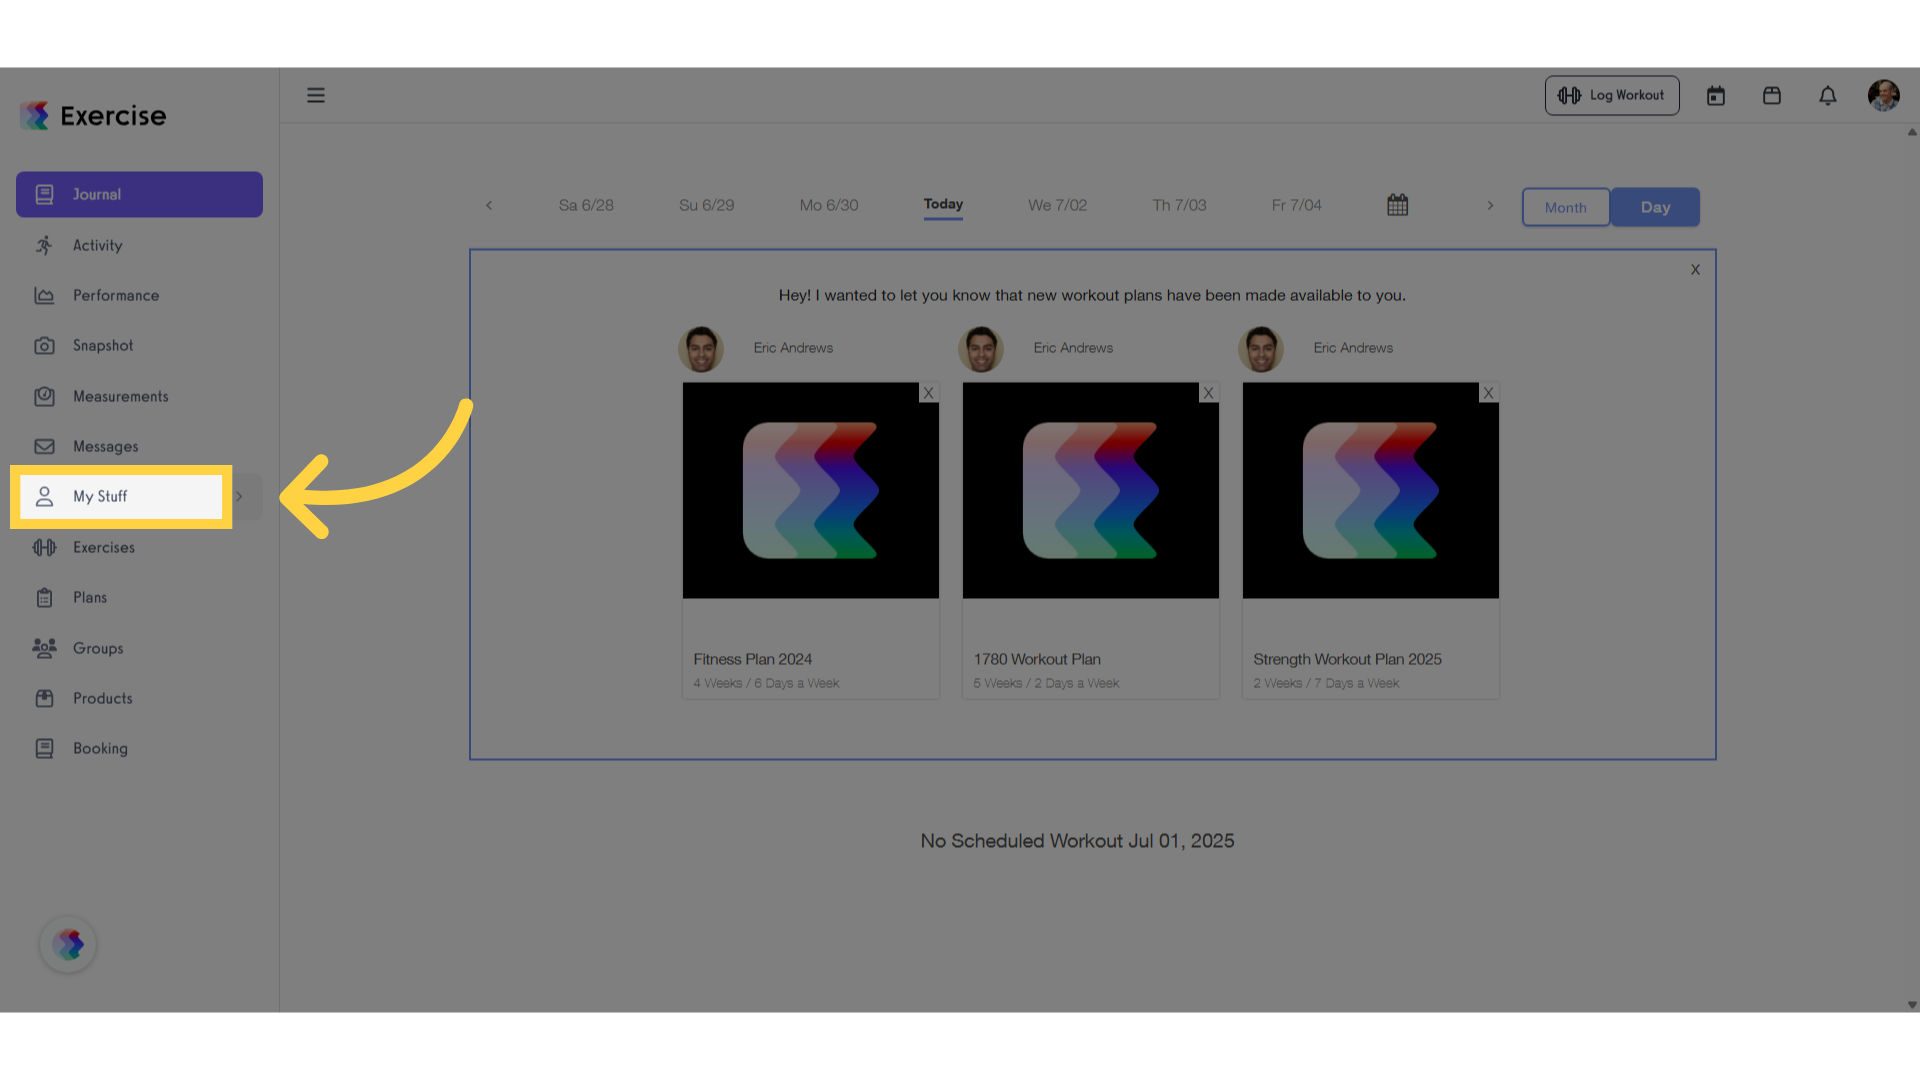Click Eric Andrews avatar above Strength Workout Plan 2025

tap(1261, 349)
